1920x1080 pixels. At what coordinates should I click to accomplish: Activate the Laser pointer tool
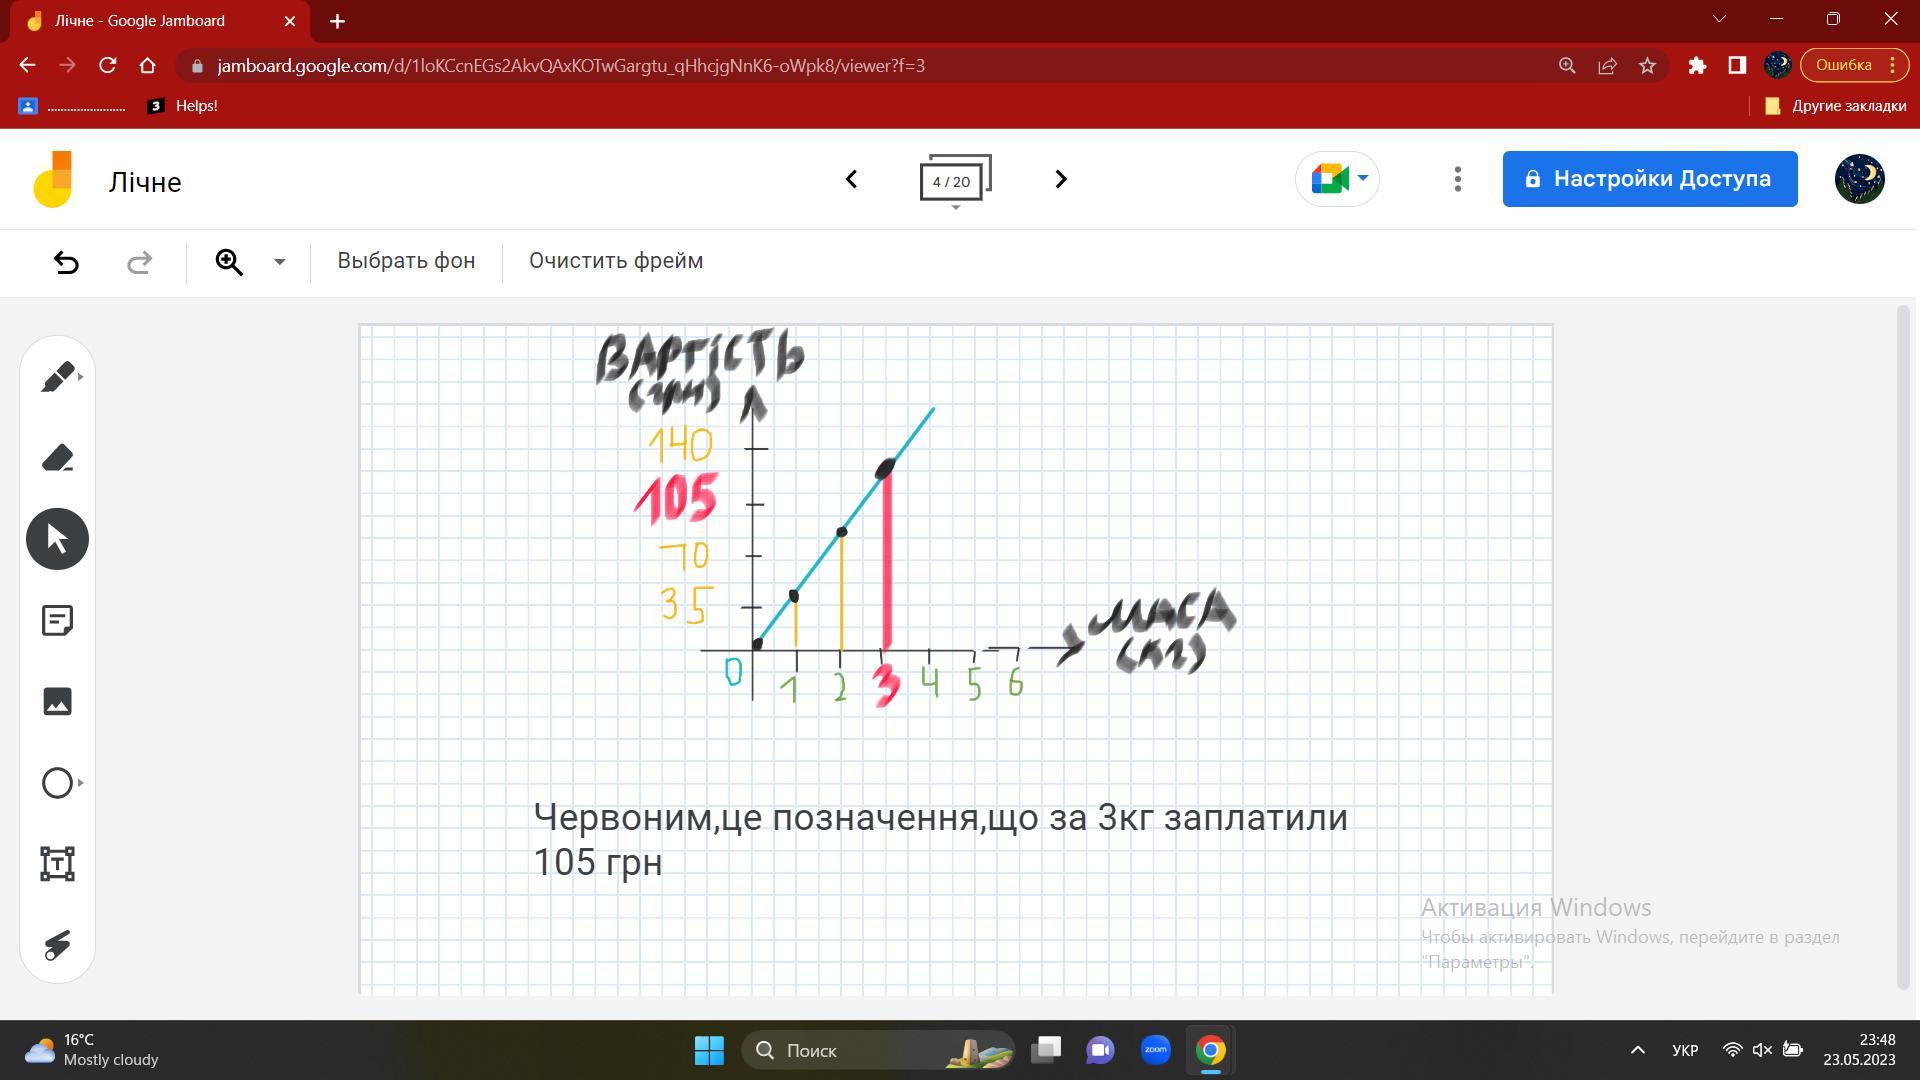tap(57, 944)
